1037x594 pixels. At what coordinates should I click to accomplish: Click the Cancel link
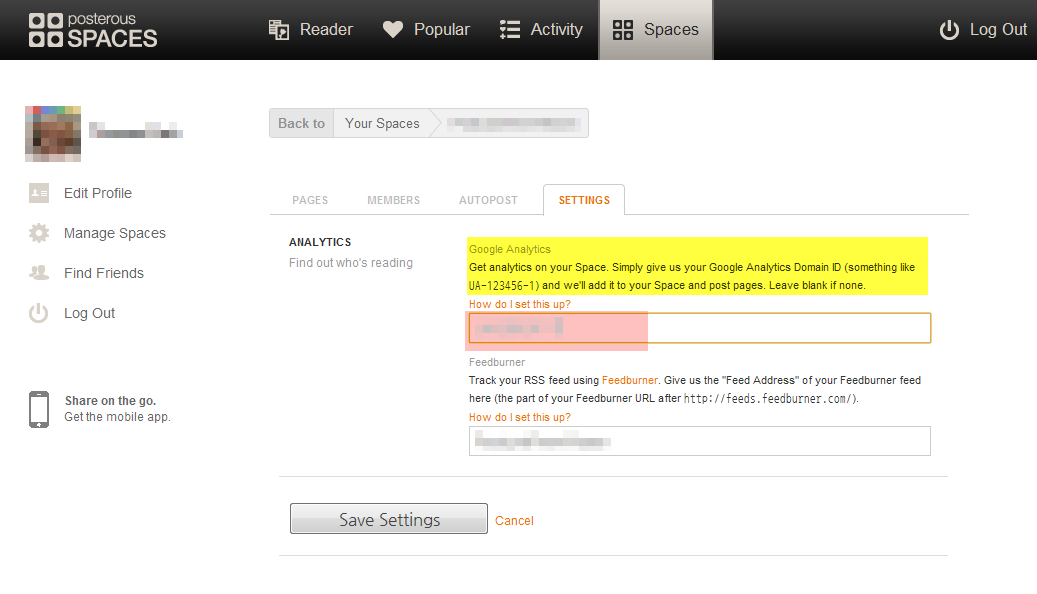point(514,521)
